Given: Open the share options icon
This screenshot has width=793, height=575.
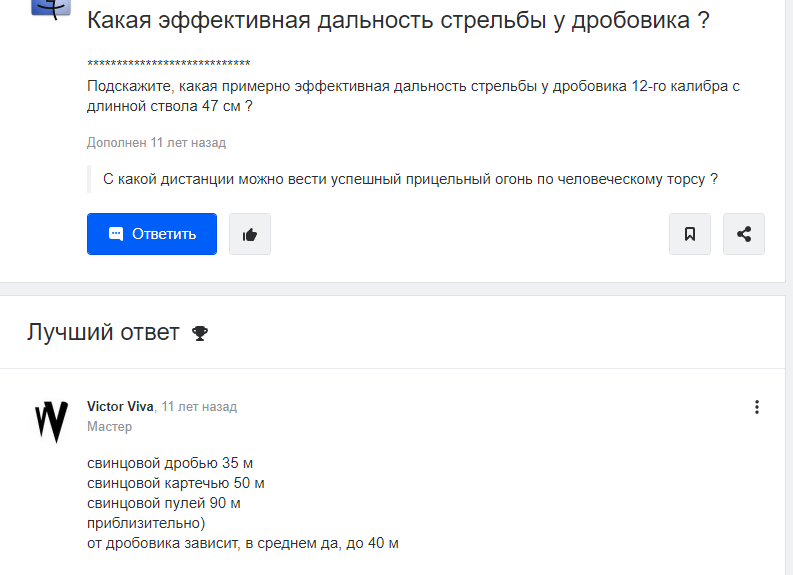Looking at the screenshot, I should pyautogui.click(x=743, y=234).
